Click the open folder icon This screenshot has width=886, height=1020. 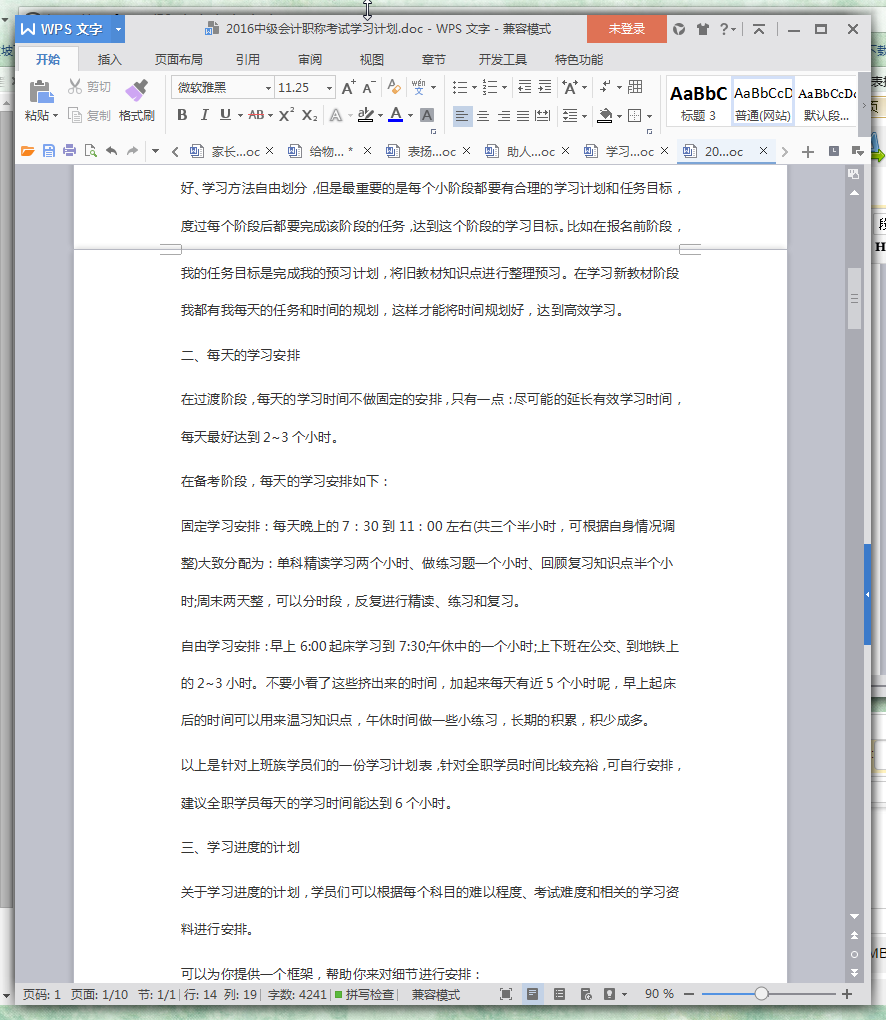coord(27,151)
